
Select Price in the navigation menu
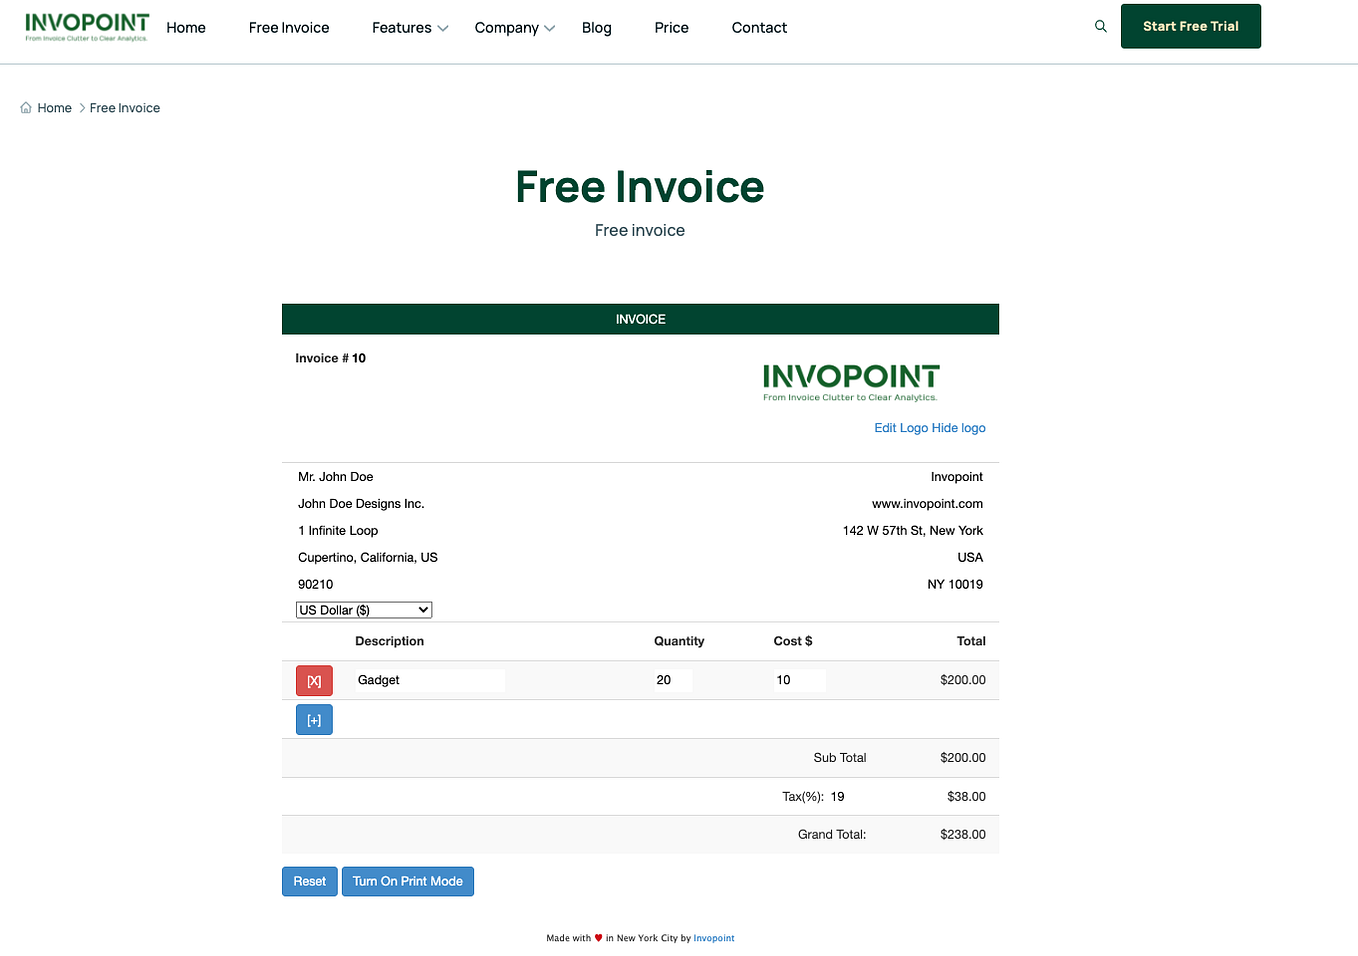click(x=671, y=27)
